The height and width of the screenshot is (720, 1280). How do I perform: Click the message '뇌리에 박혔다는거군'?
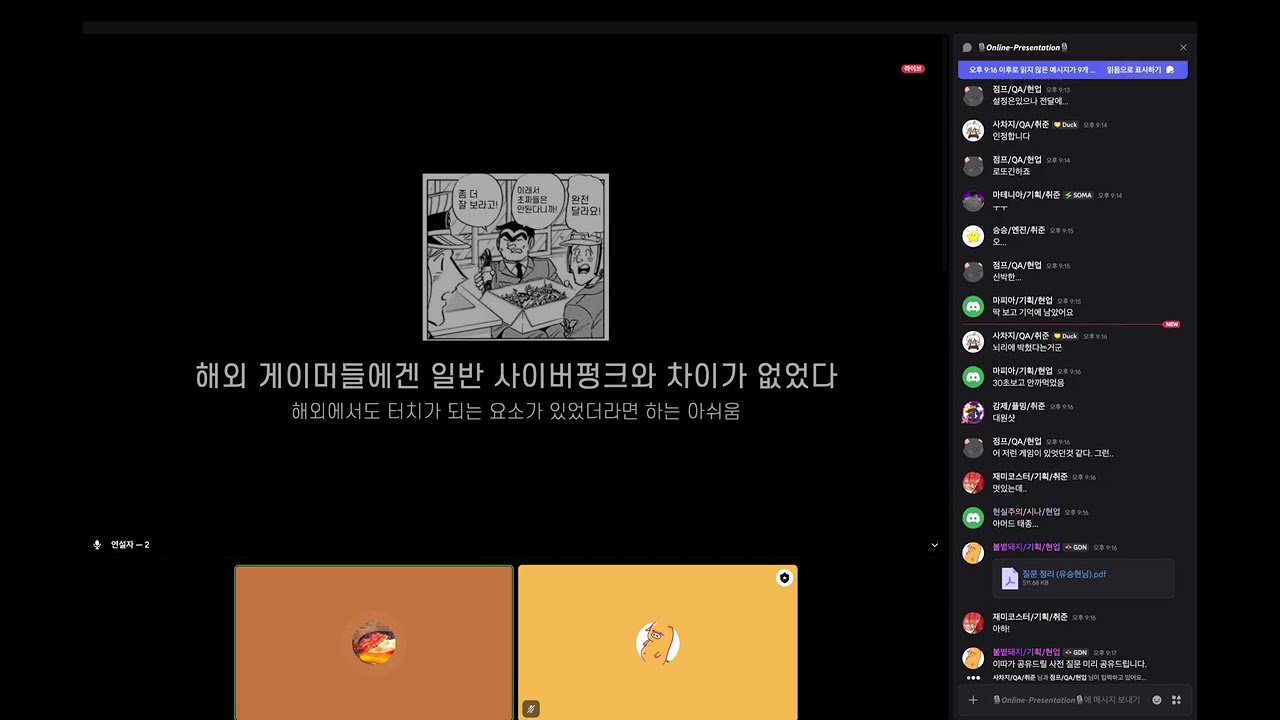point(1027,348)
